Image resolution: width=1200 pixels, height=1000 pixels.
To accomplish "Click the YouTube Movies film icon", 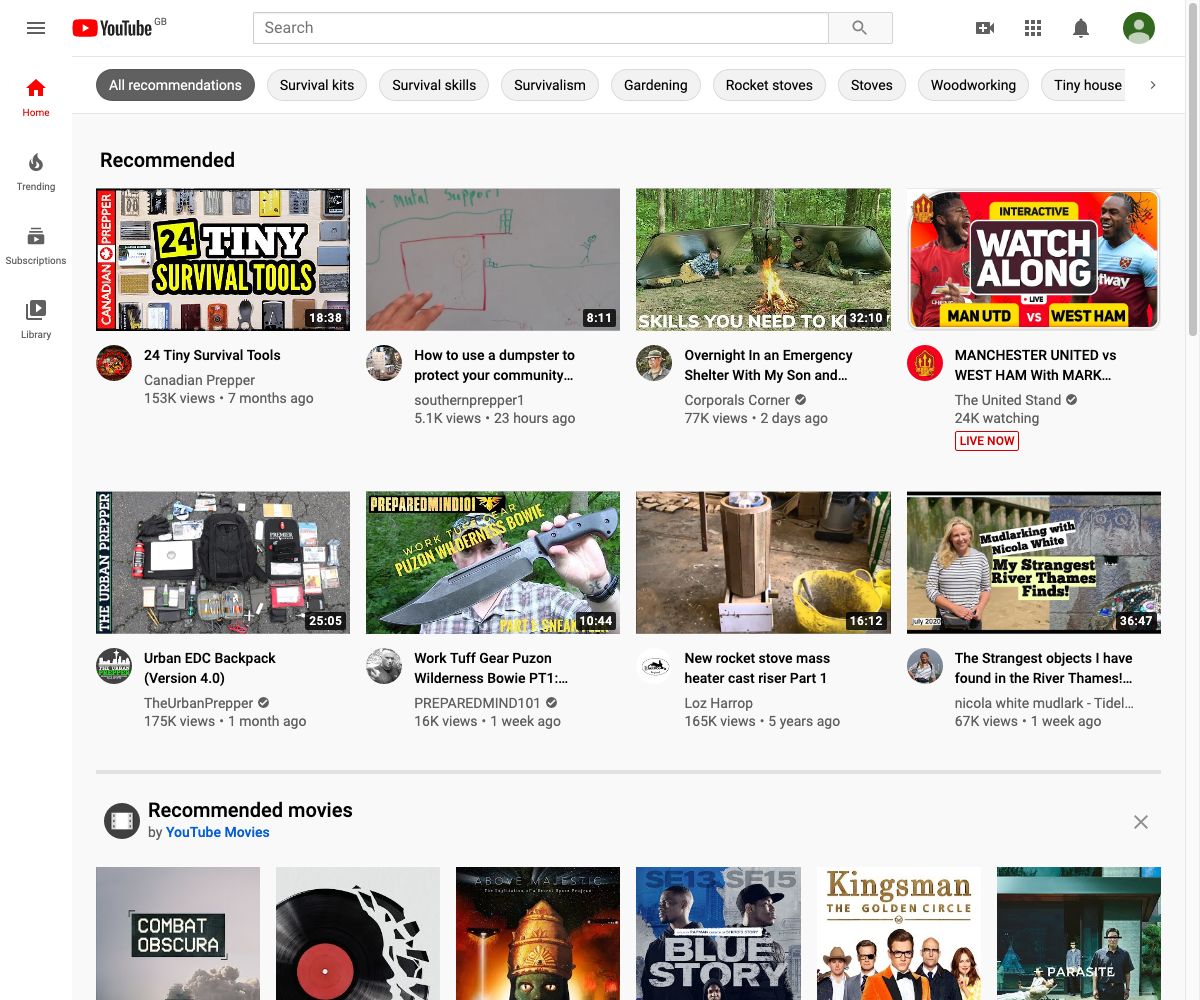I will click(x=121, y=821).
